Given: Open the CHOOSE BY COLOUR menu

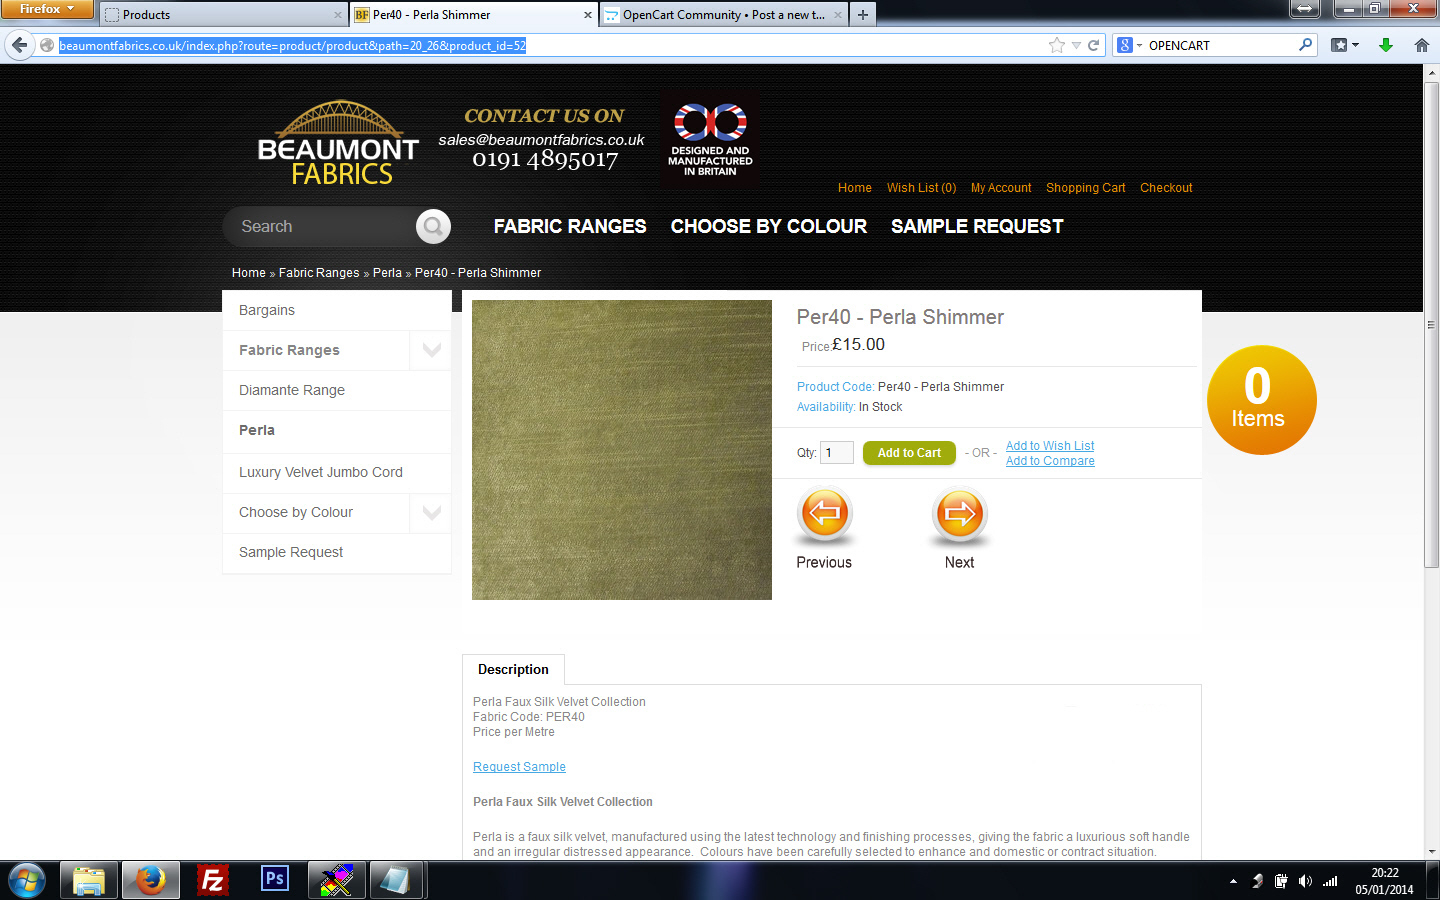Looking at the screenshot, I should pyautogui.click(x=769, y=227).
